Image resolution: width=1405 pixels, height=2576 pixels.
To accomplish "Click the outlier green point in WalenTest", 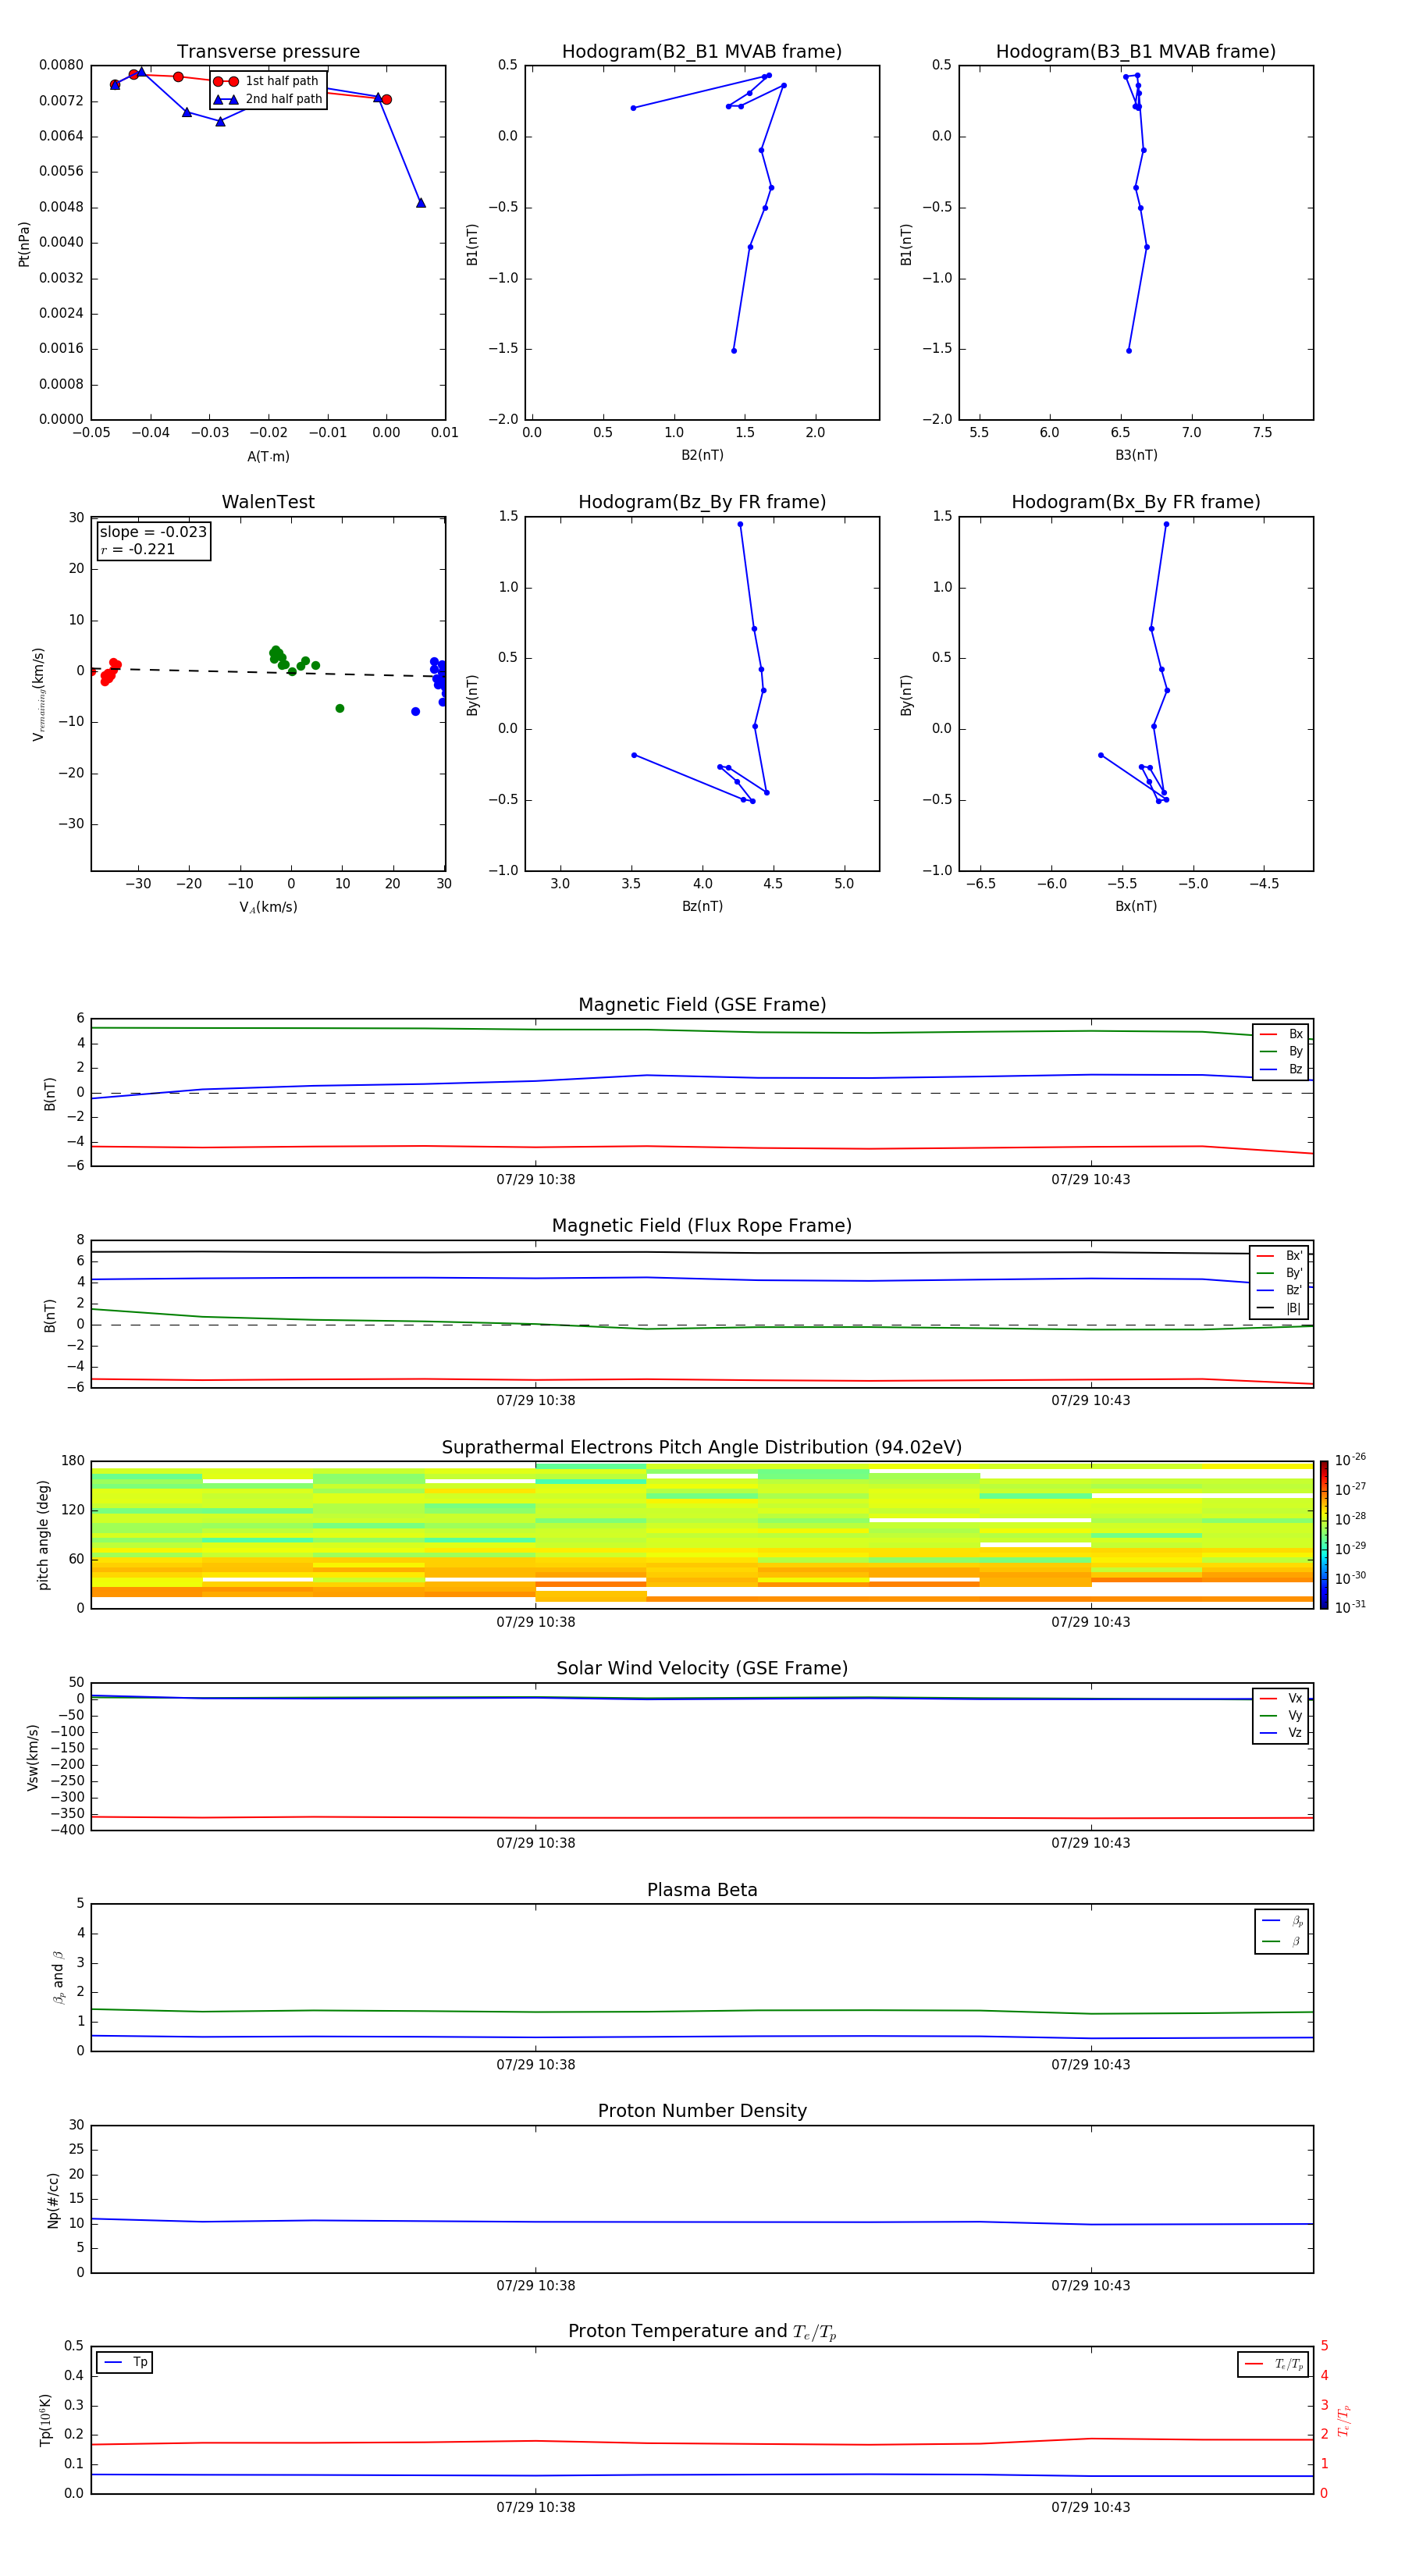I will click(340, 709).
